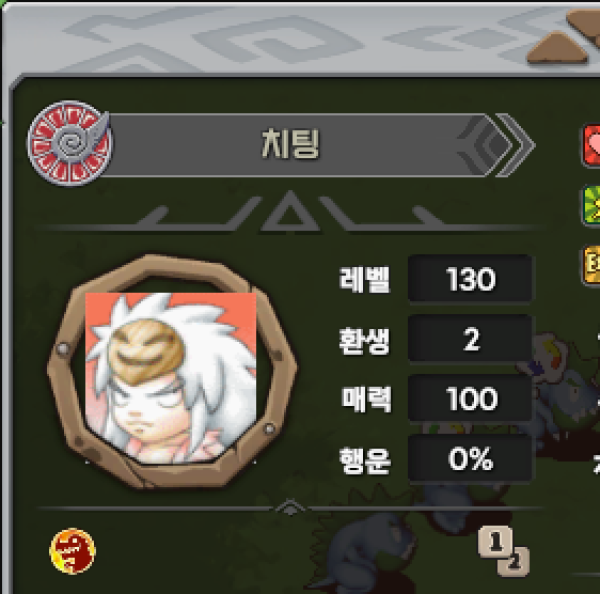Collapse panel using small up chevron on divider
This screenshot has width=600, height=594.
(x=290, y=508)
